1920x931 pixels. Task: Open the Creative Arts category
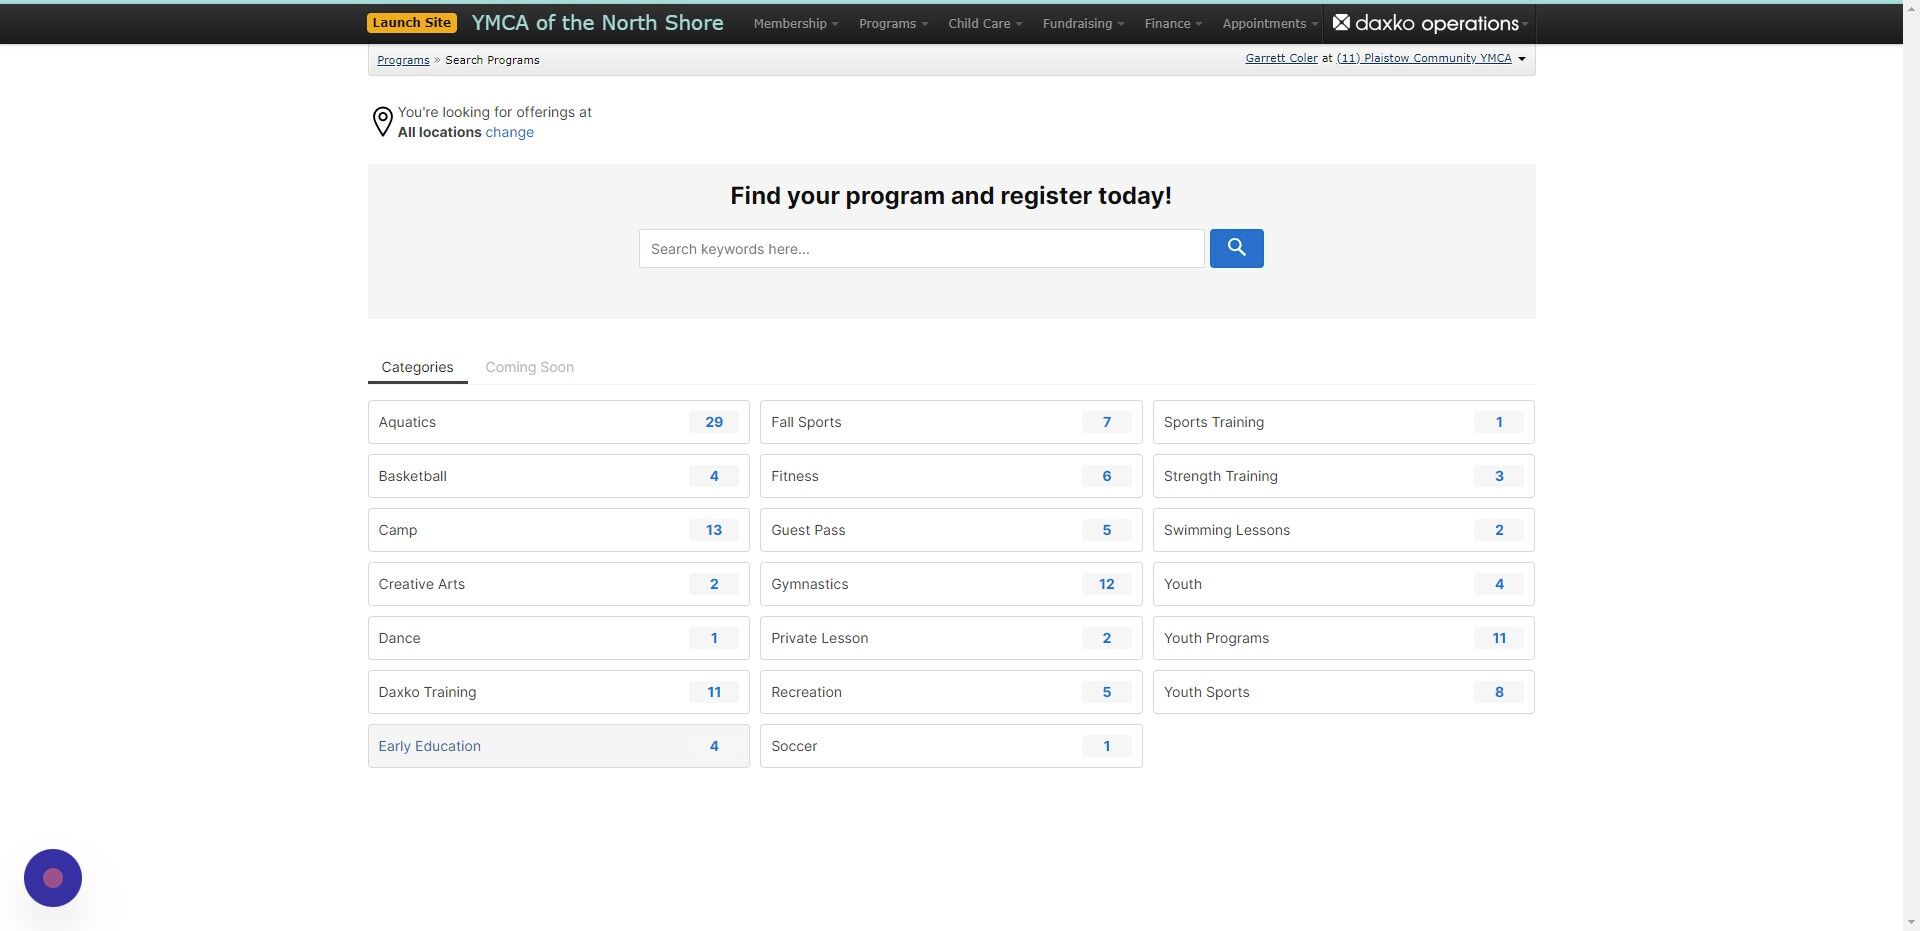[x=558, y=584]
